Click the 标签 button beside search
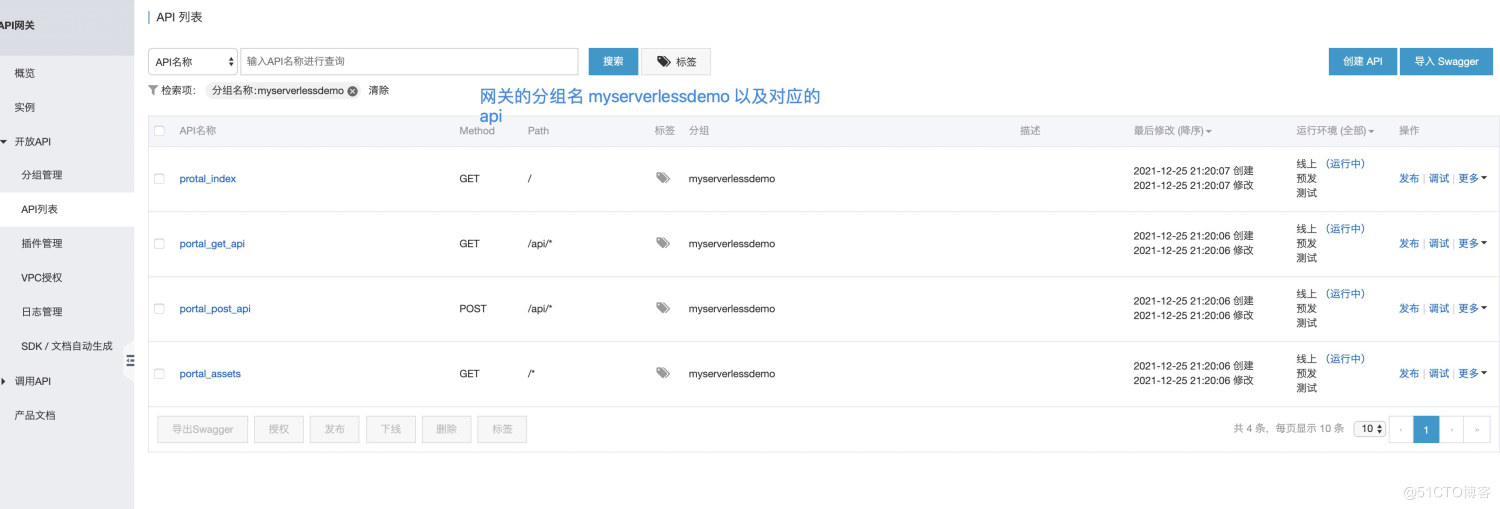The image size is (1500, 509). 676,61
